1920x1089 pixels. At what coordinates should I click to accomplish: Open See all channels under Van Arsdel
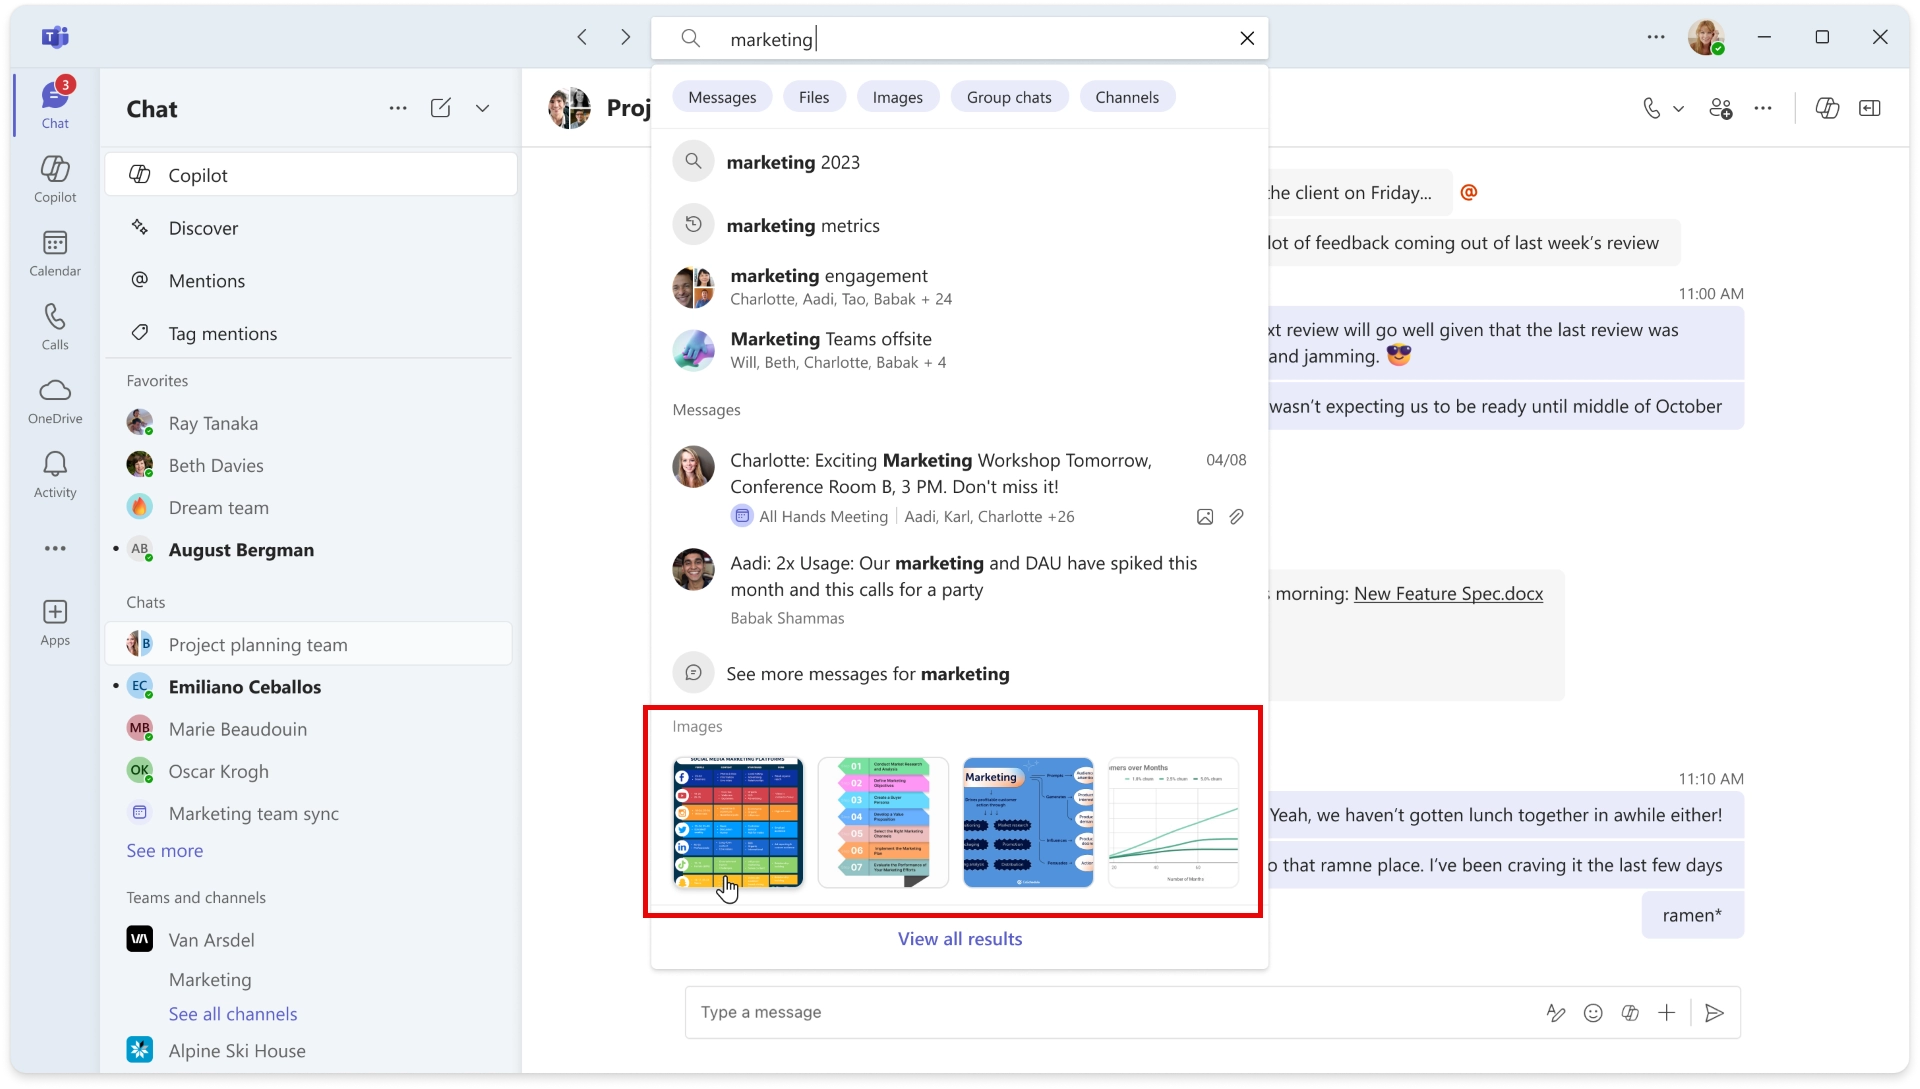[x=232, y=1013]
